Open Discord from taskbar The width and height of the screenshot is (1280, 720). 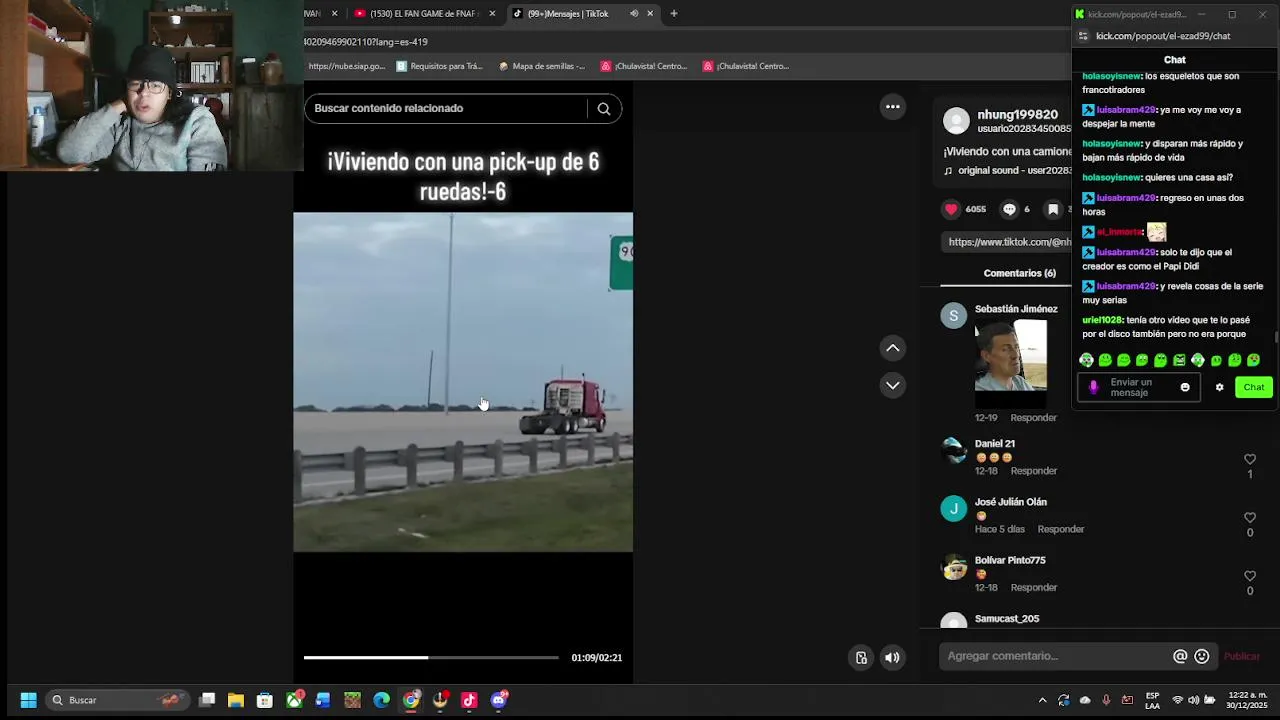click(499, 700)
